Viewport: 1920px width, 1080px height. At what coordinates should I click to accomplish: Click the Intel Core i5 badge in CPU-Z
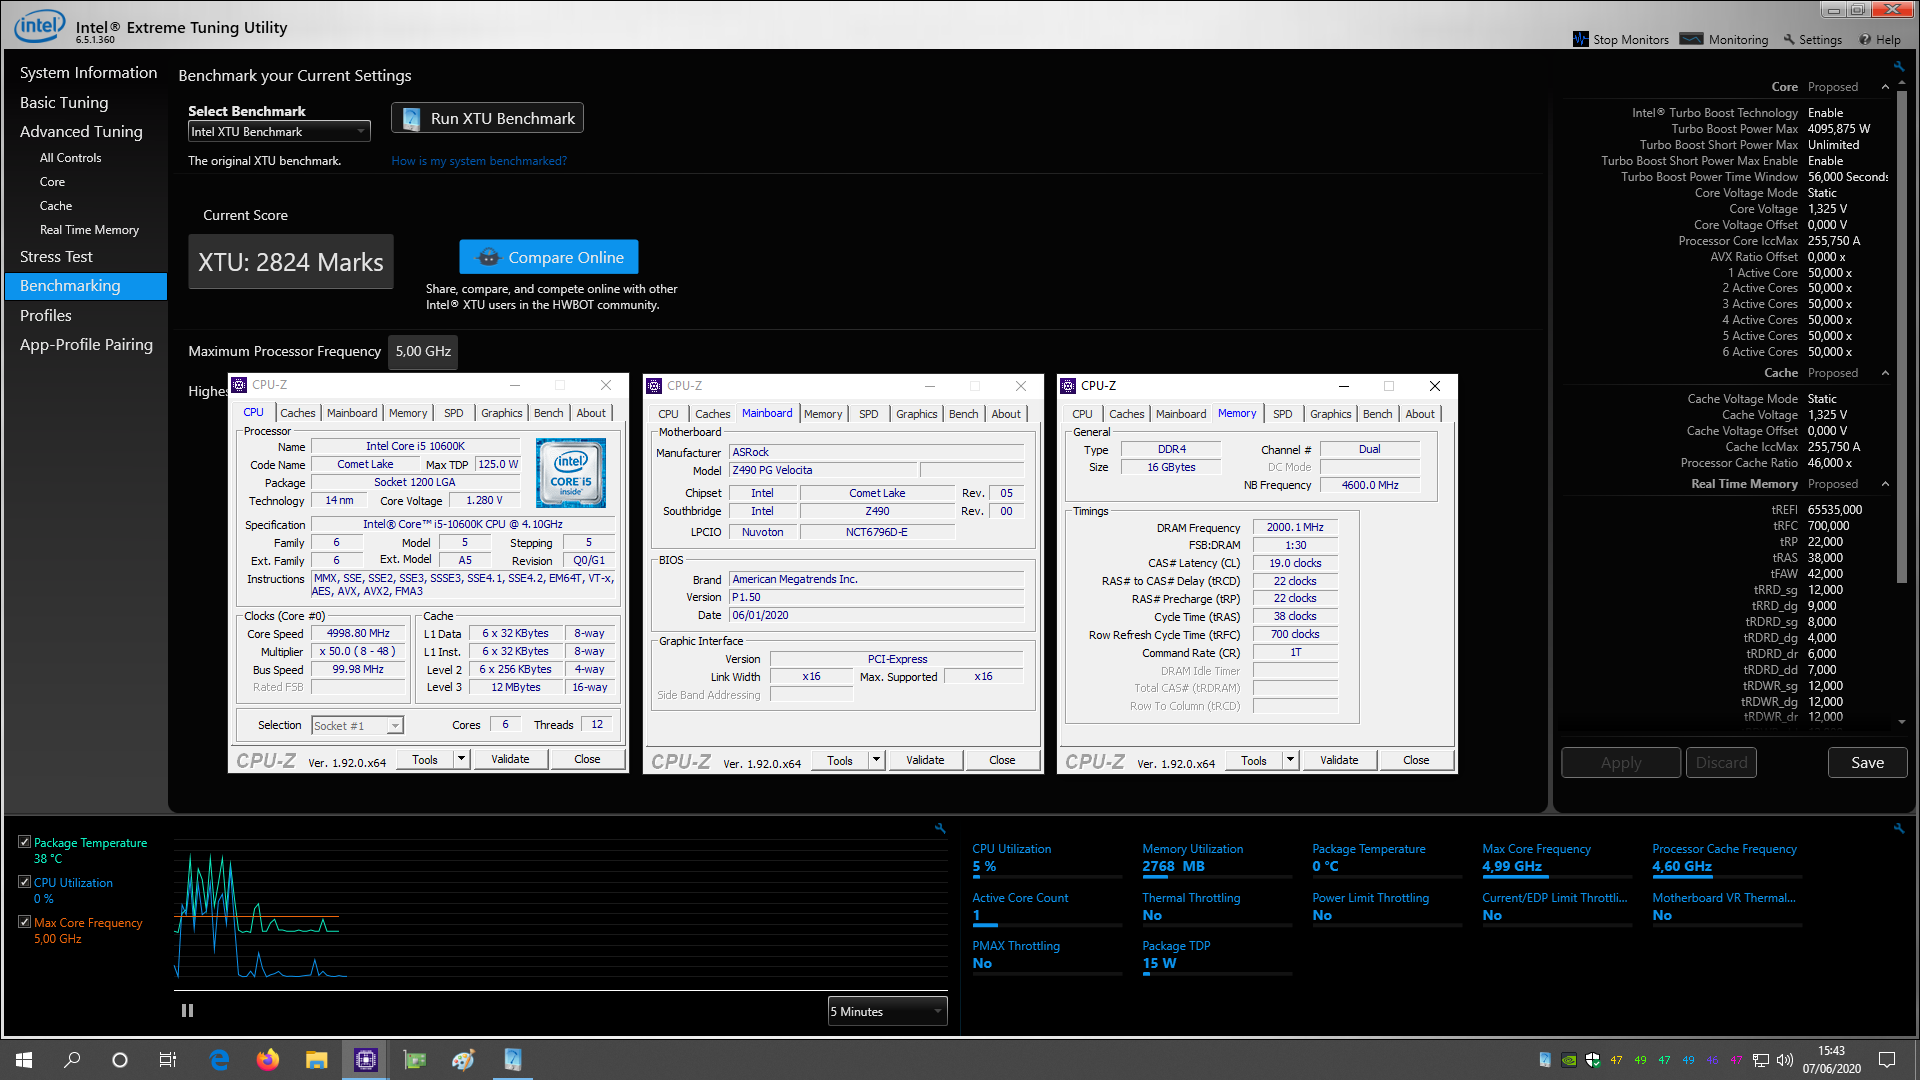tap(570, 473)
